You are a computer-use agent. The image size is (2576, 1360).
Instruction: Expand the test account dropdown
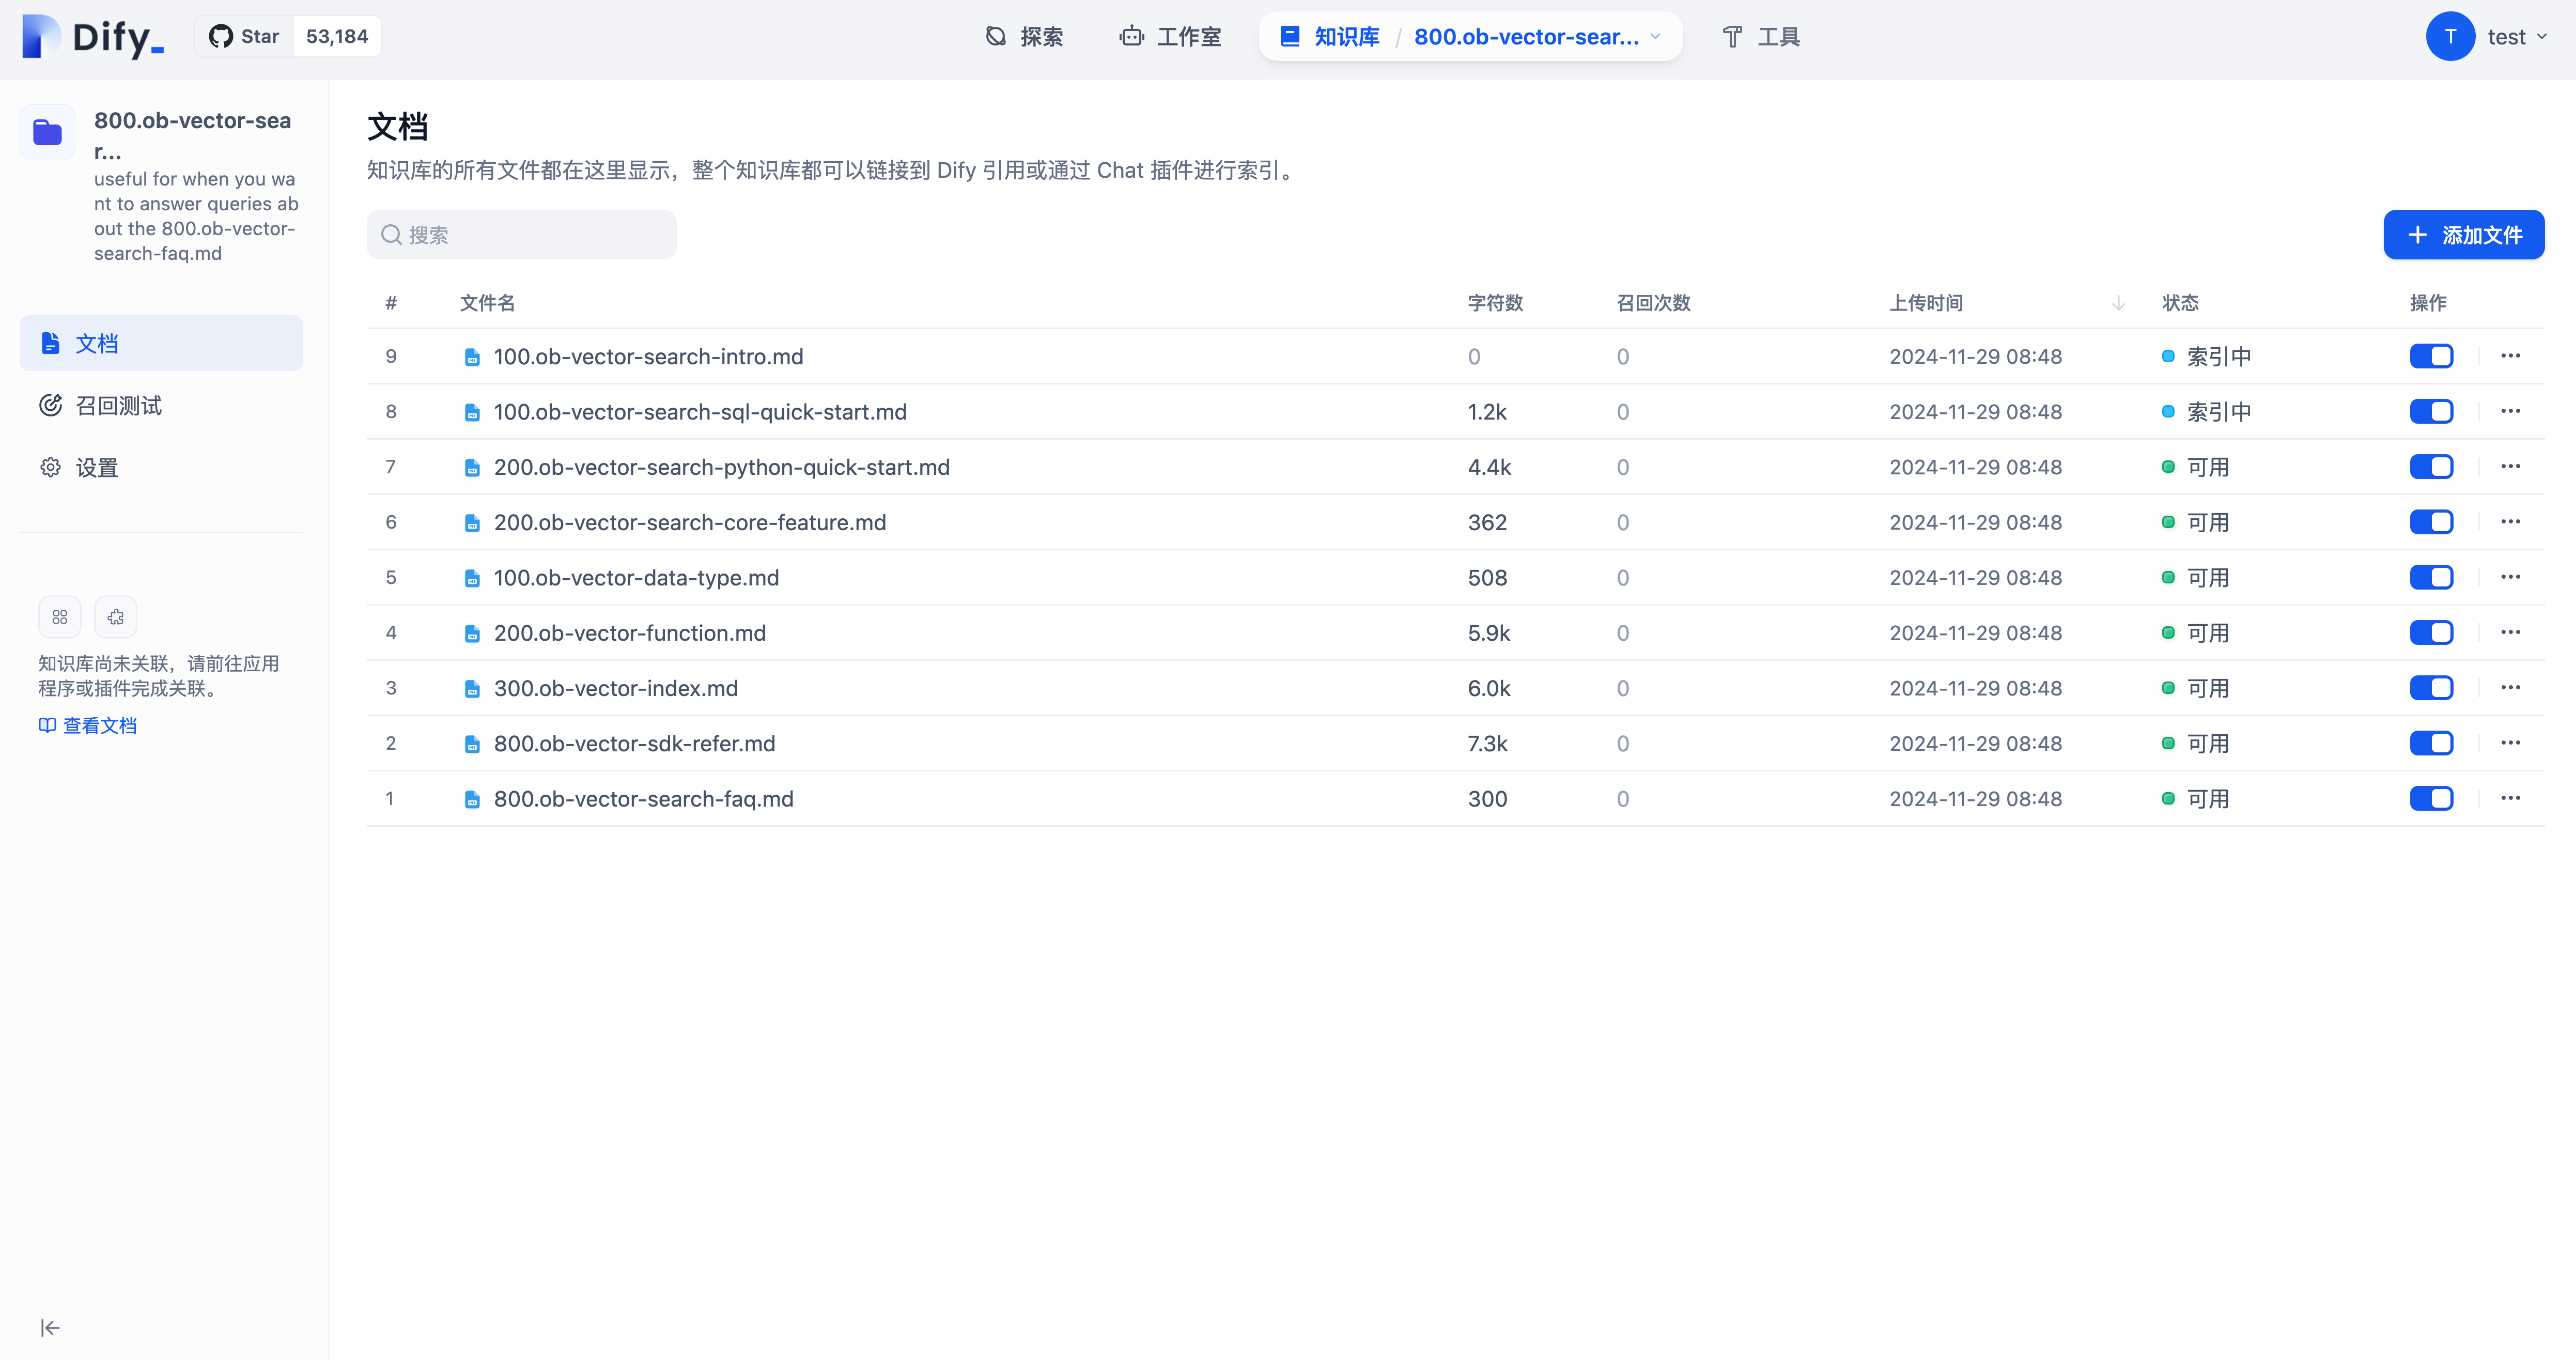(2517, 37)
